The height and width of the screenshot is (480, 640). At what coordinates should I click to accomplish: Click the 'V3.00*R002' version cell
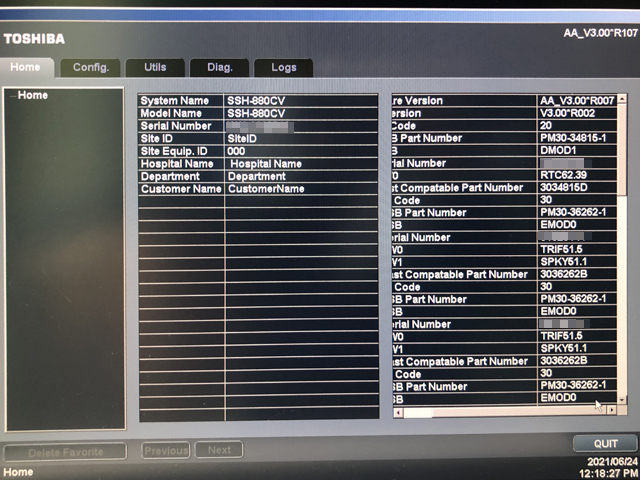(577, 113)
